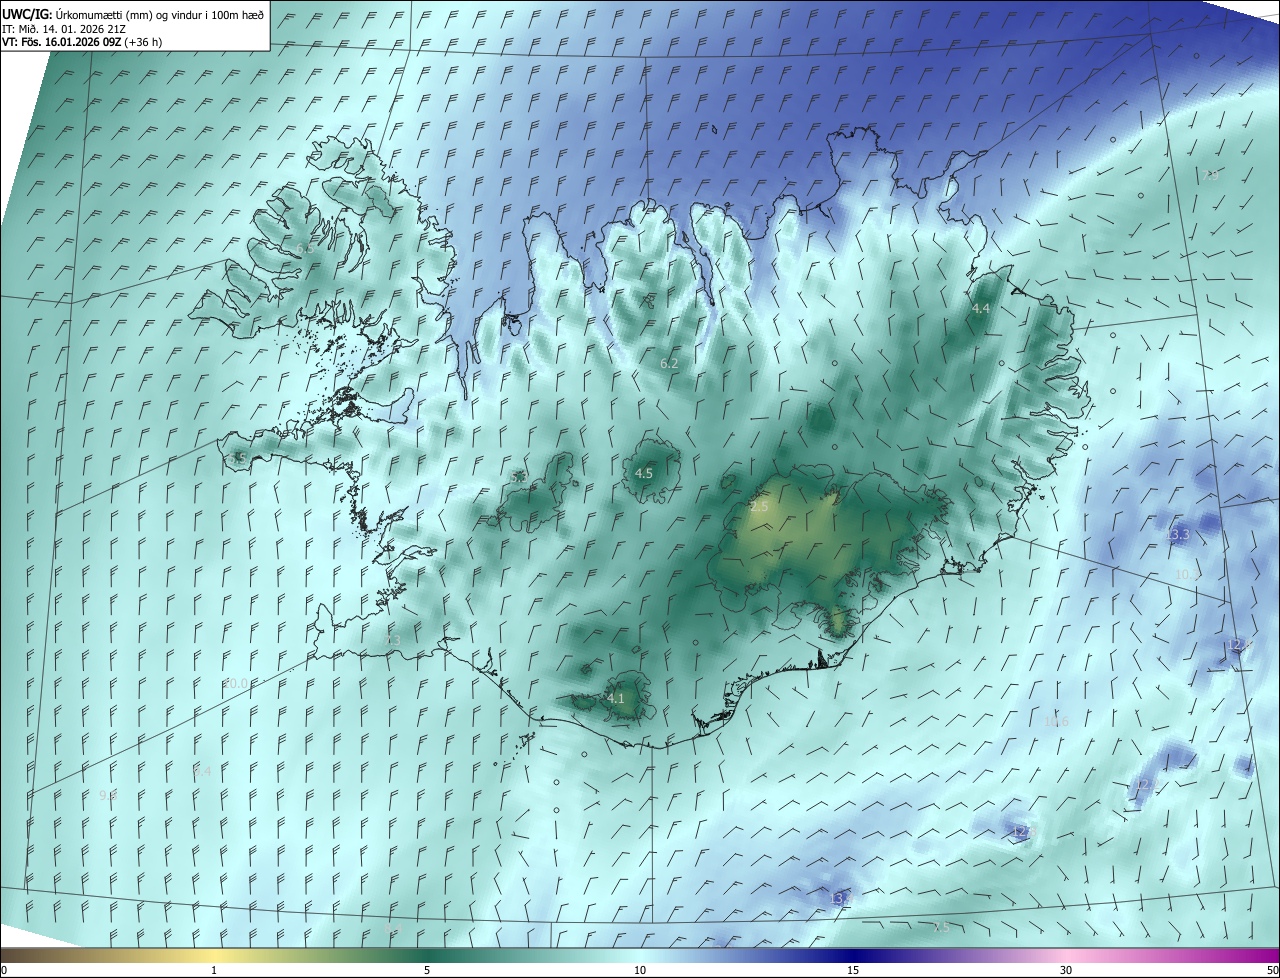Screen dimensions: 1280x978
Task: Click the "IT: Mið. 14. 01. 2026 21Z" line
Action: click(x=63, y=29)
